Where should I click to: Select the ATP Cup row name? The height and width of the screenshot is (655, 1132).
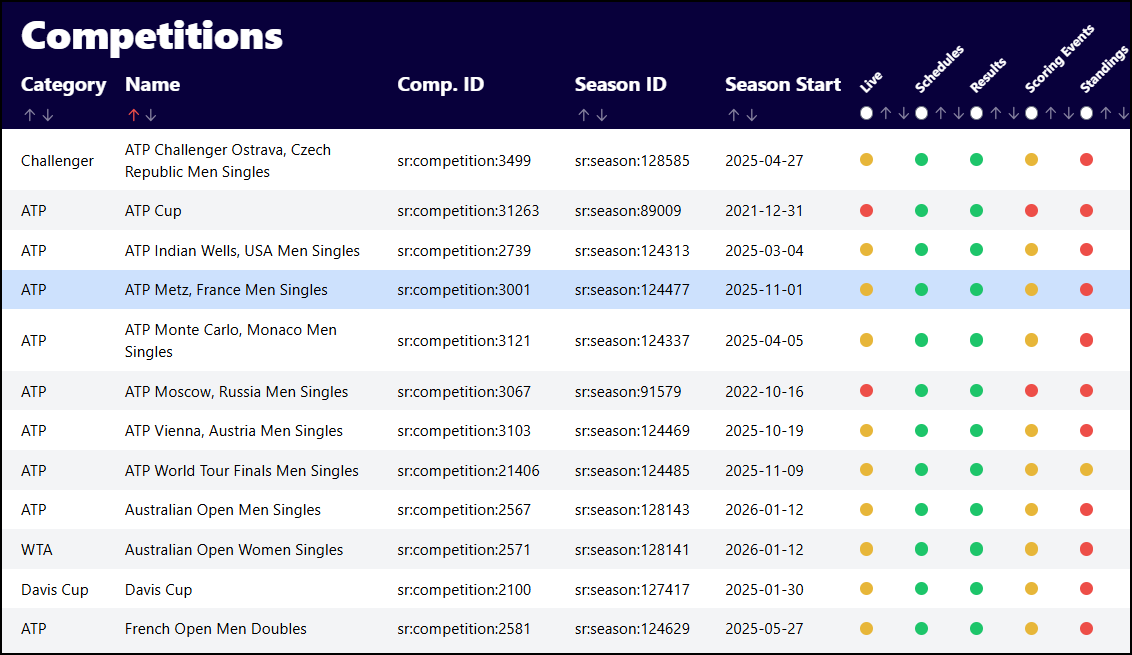(x=153, y=211)
